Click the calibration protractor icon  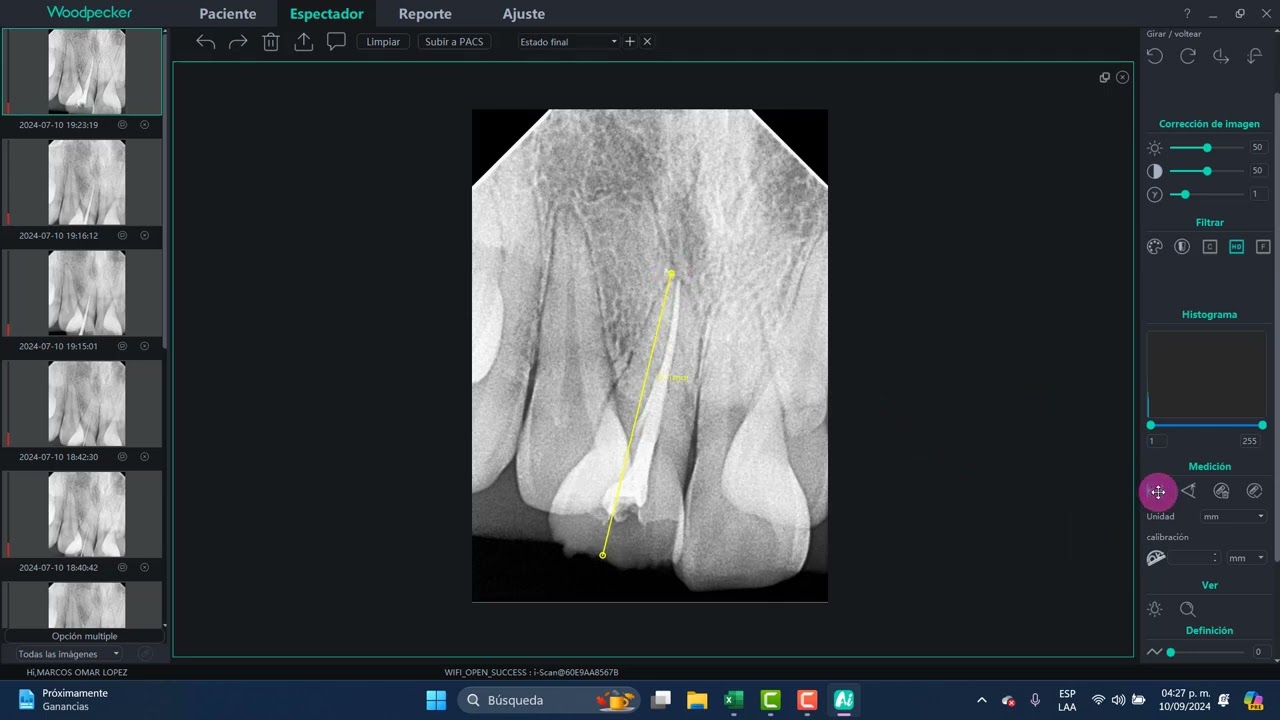(1156, 558)
